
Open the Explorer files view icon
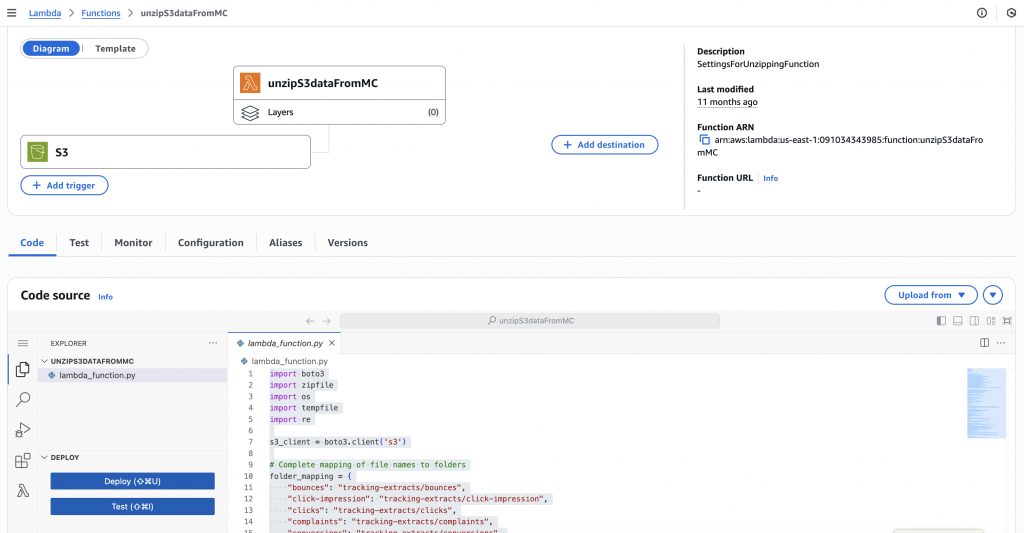[23, 370]
